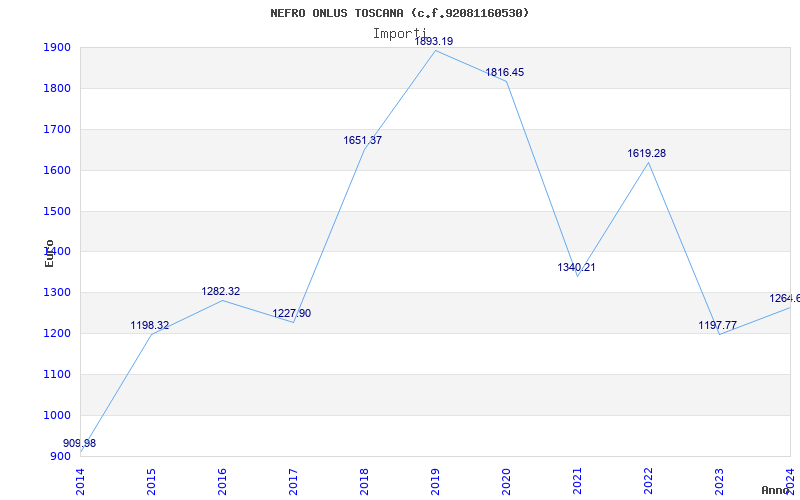Select the 2021 x-axis label
This screenshot has width=800, height=500.
tap(577, 482)
